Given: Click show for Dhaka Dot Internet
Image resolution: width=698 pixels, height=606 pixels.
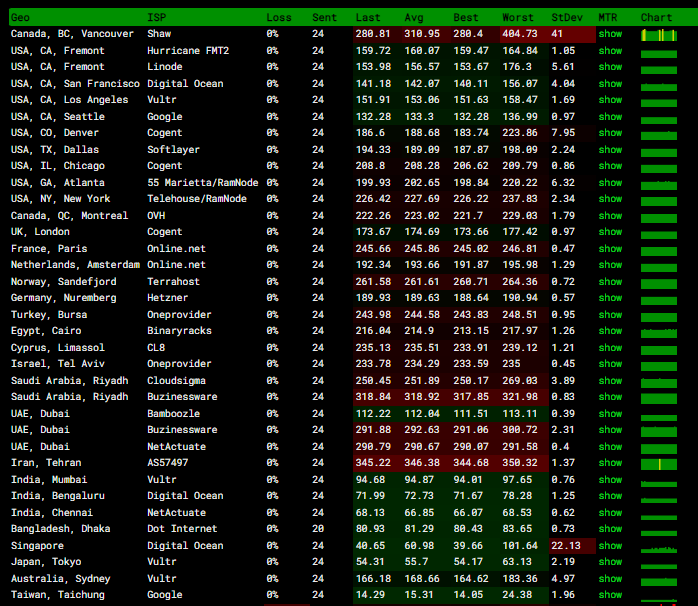Looking at the screenshot, I should [x=610, y=528].
